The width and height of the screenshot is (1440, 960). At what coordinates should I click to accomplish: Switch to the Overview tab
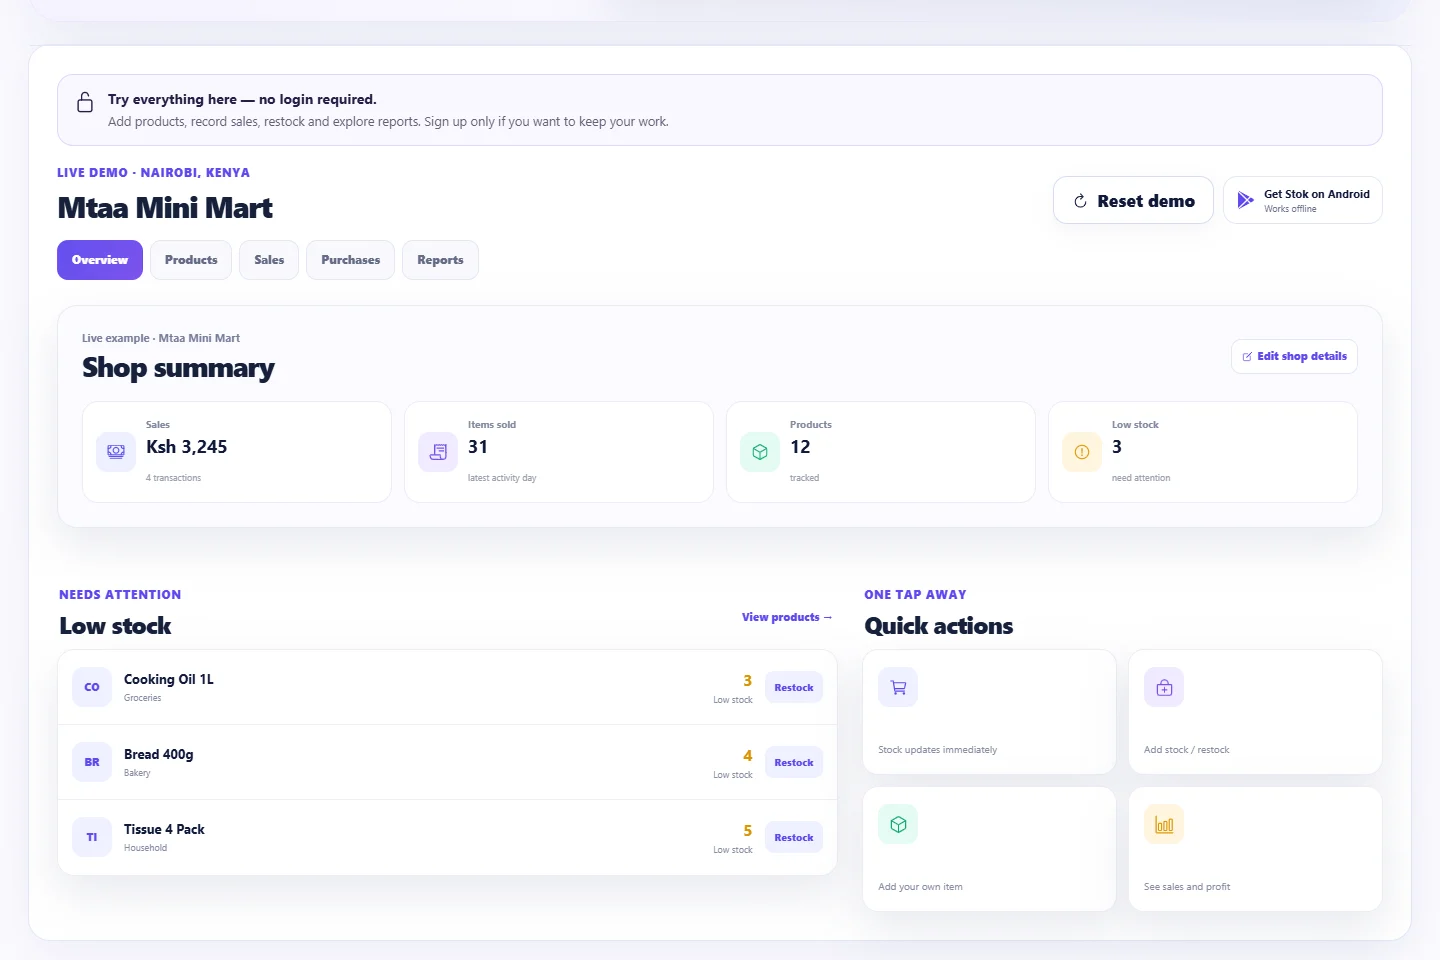[x=100, y=260]
